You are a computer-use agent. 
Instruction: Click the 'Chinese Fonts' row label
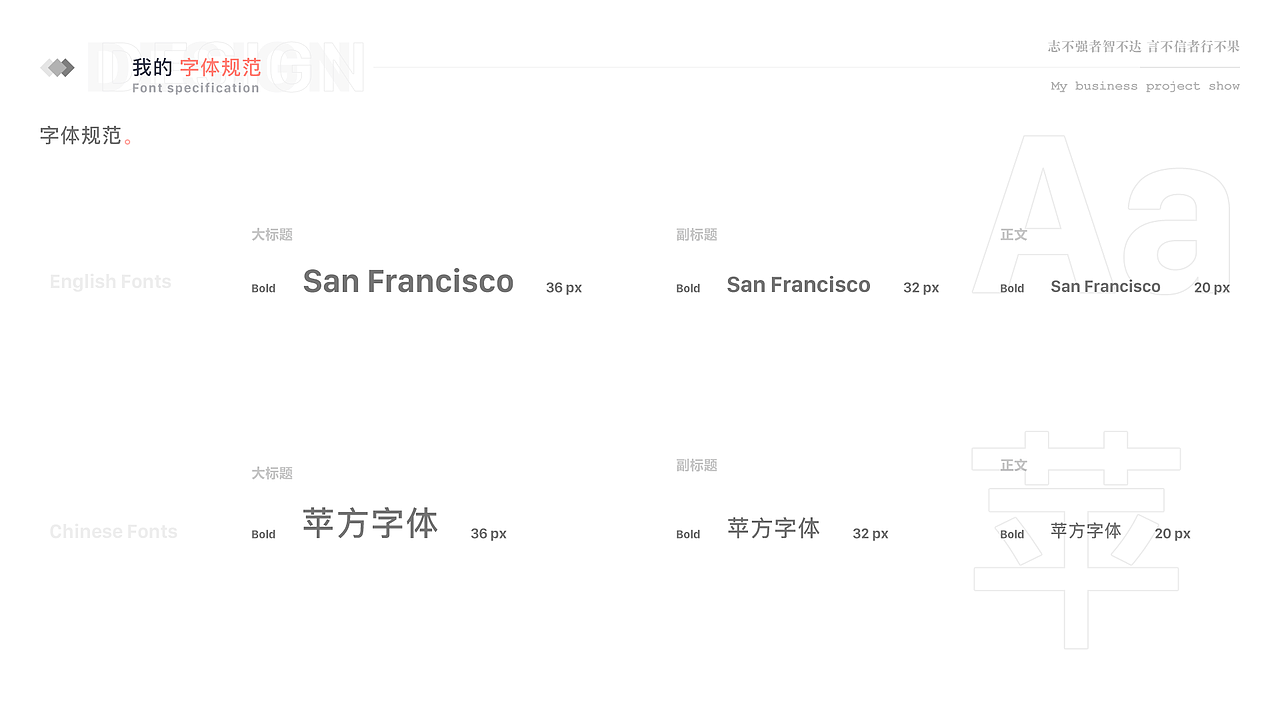click(x=113, y=532)
